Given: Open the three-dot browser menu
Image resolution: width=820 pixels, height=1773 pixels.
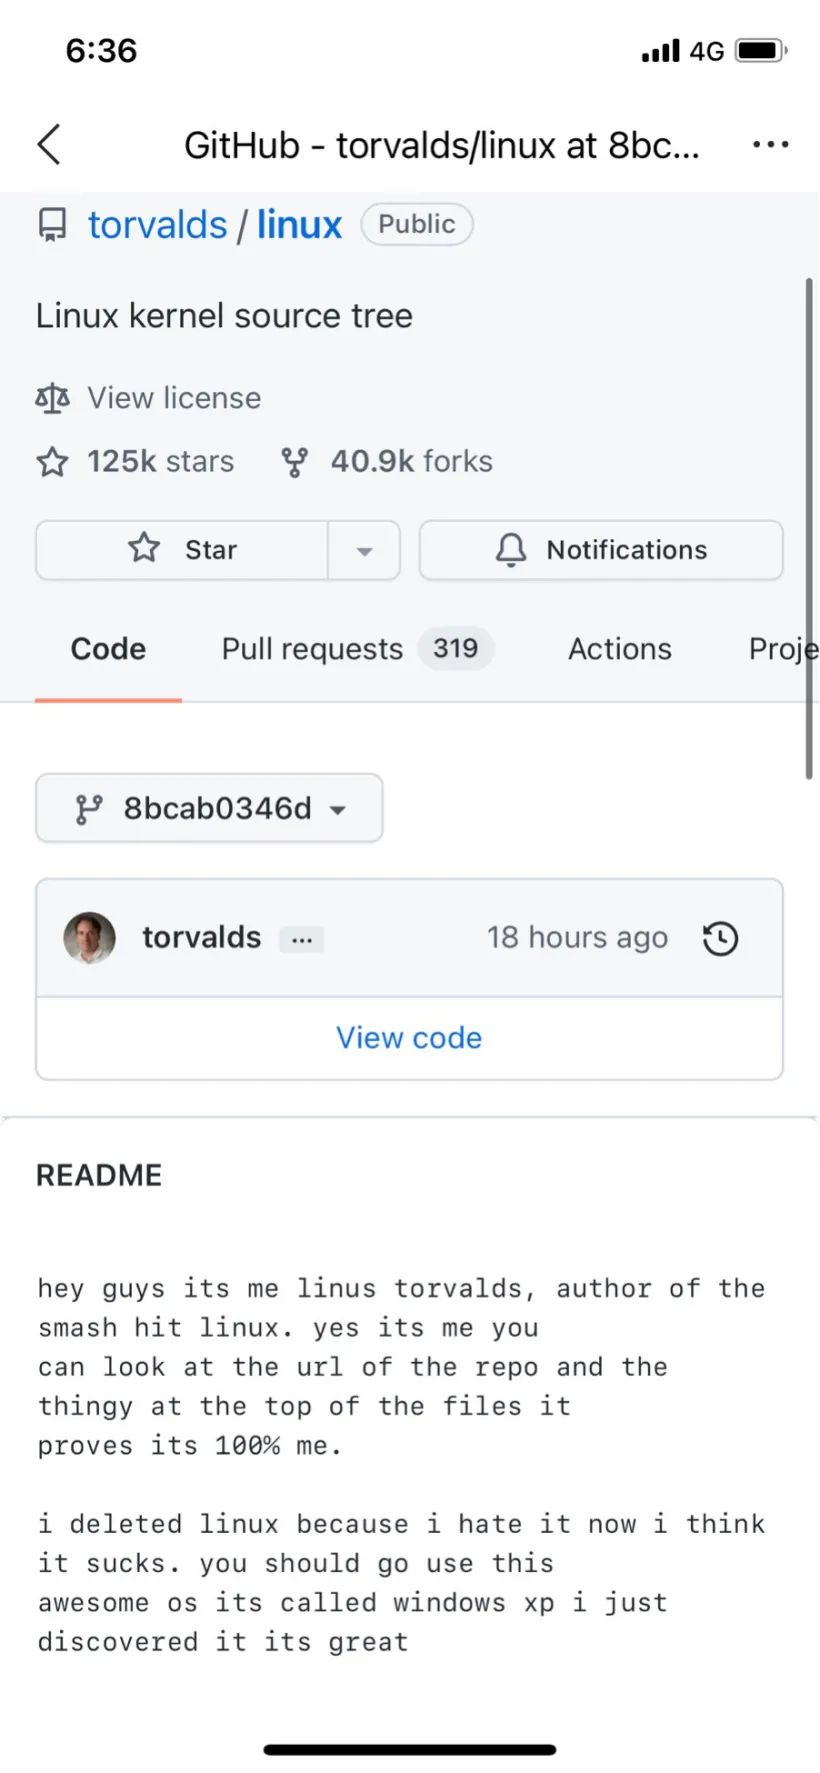Looking at the screenshot, I should click(x=770, y=145).
